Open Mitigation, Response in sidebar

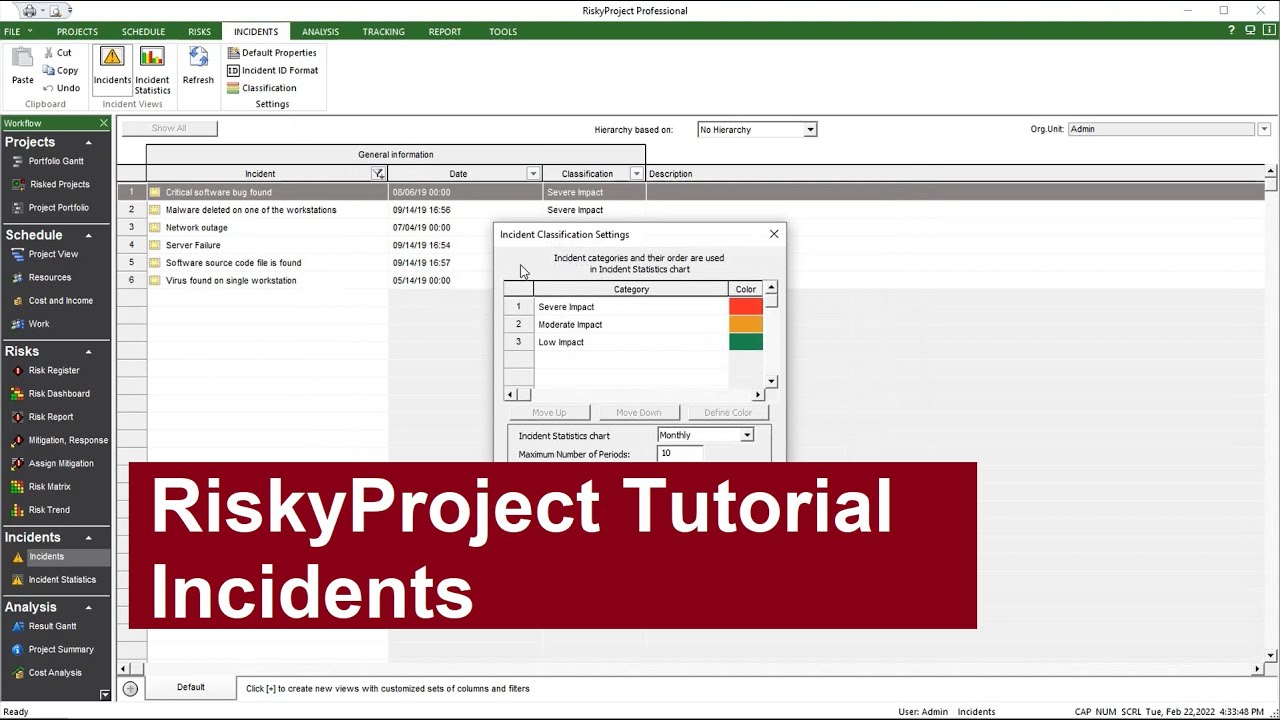pyautogui.click(x=68, y=440)
